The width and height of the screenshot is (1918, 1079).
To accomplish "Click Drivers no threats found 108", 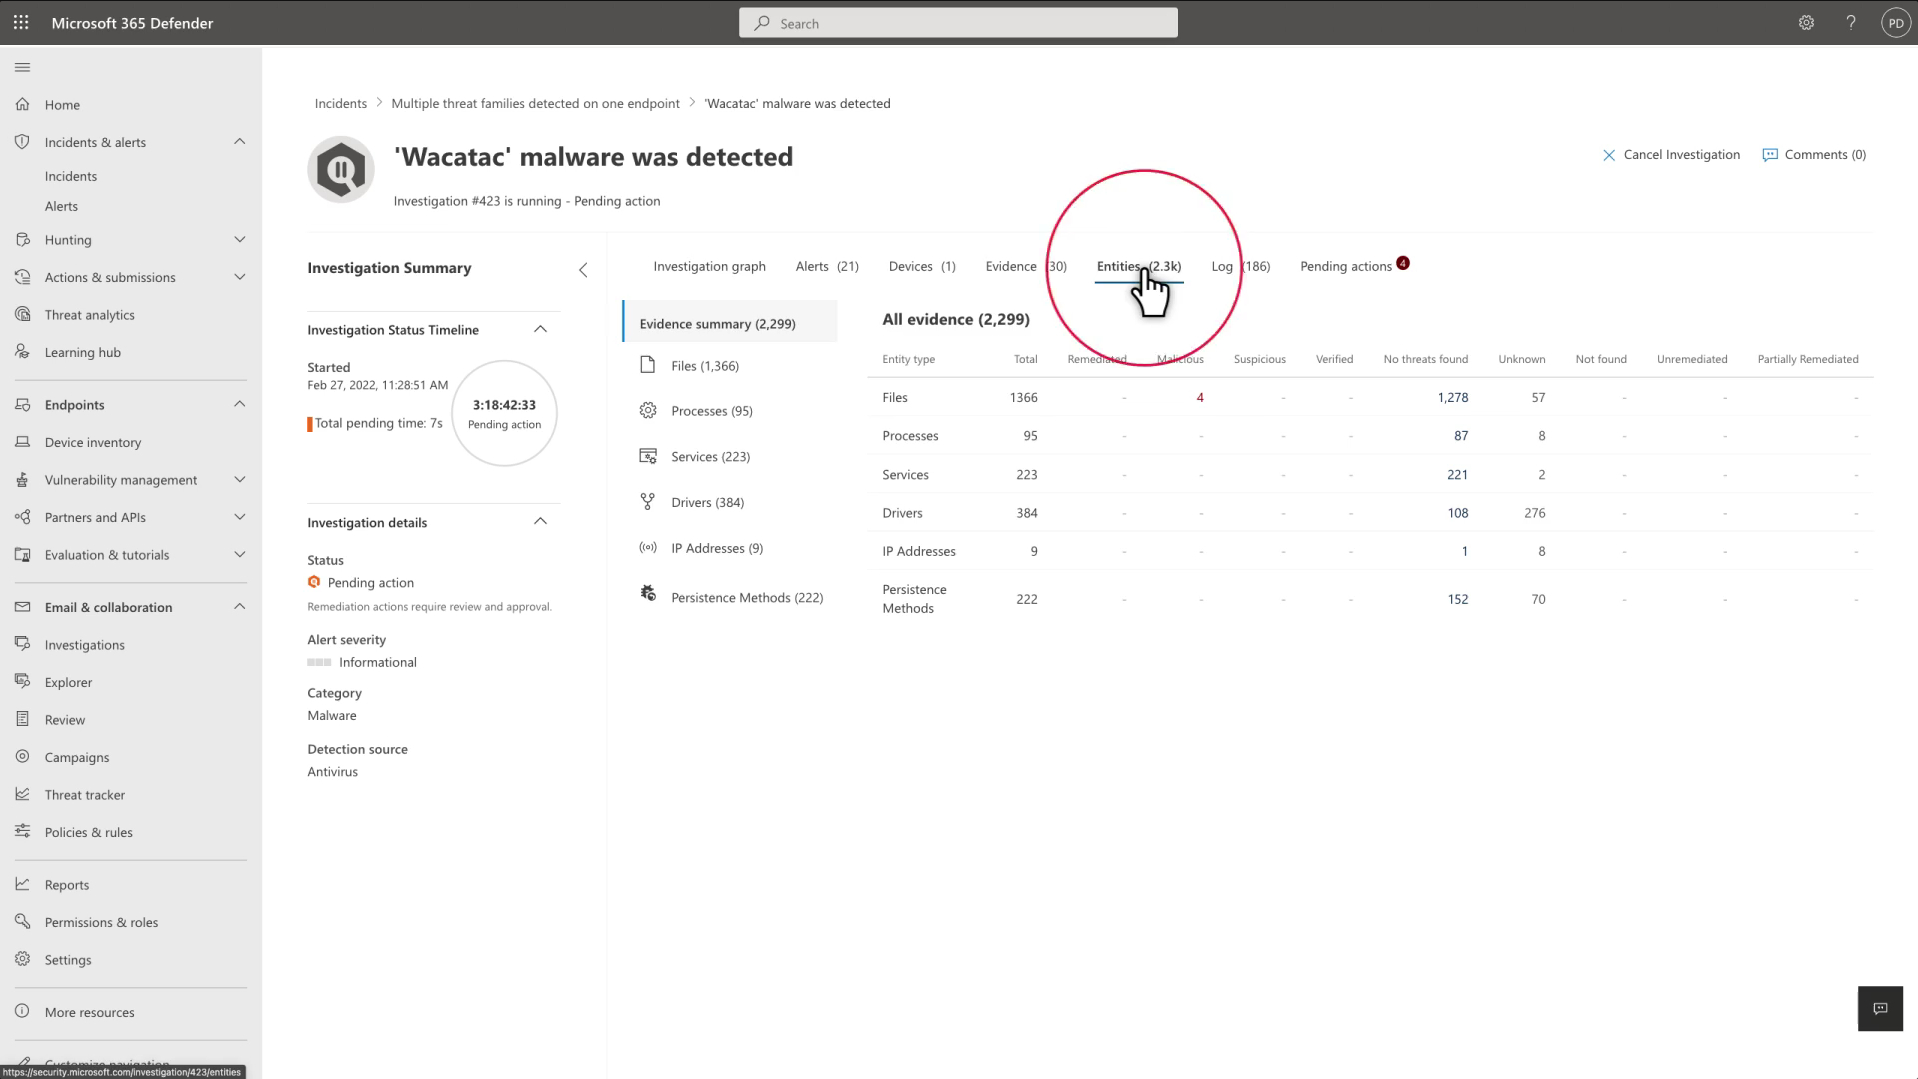I will (1457, 513).
